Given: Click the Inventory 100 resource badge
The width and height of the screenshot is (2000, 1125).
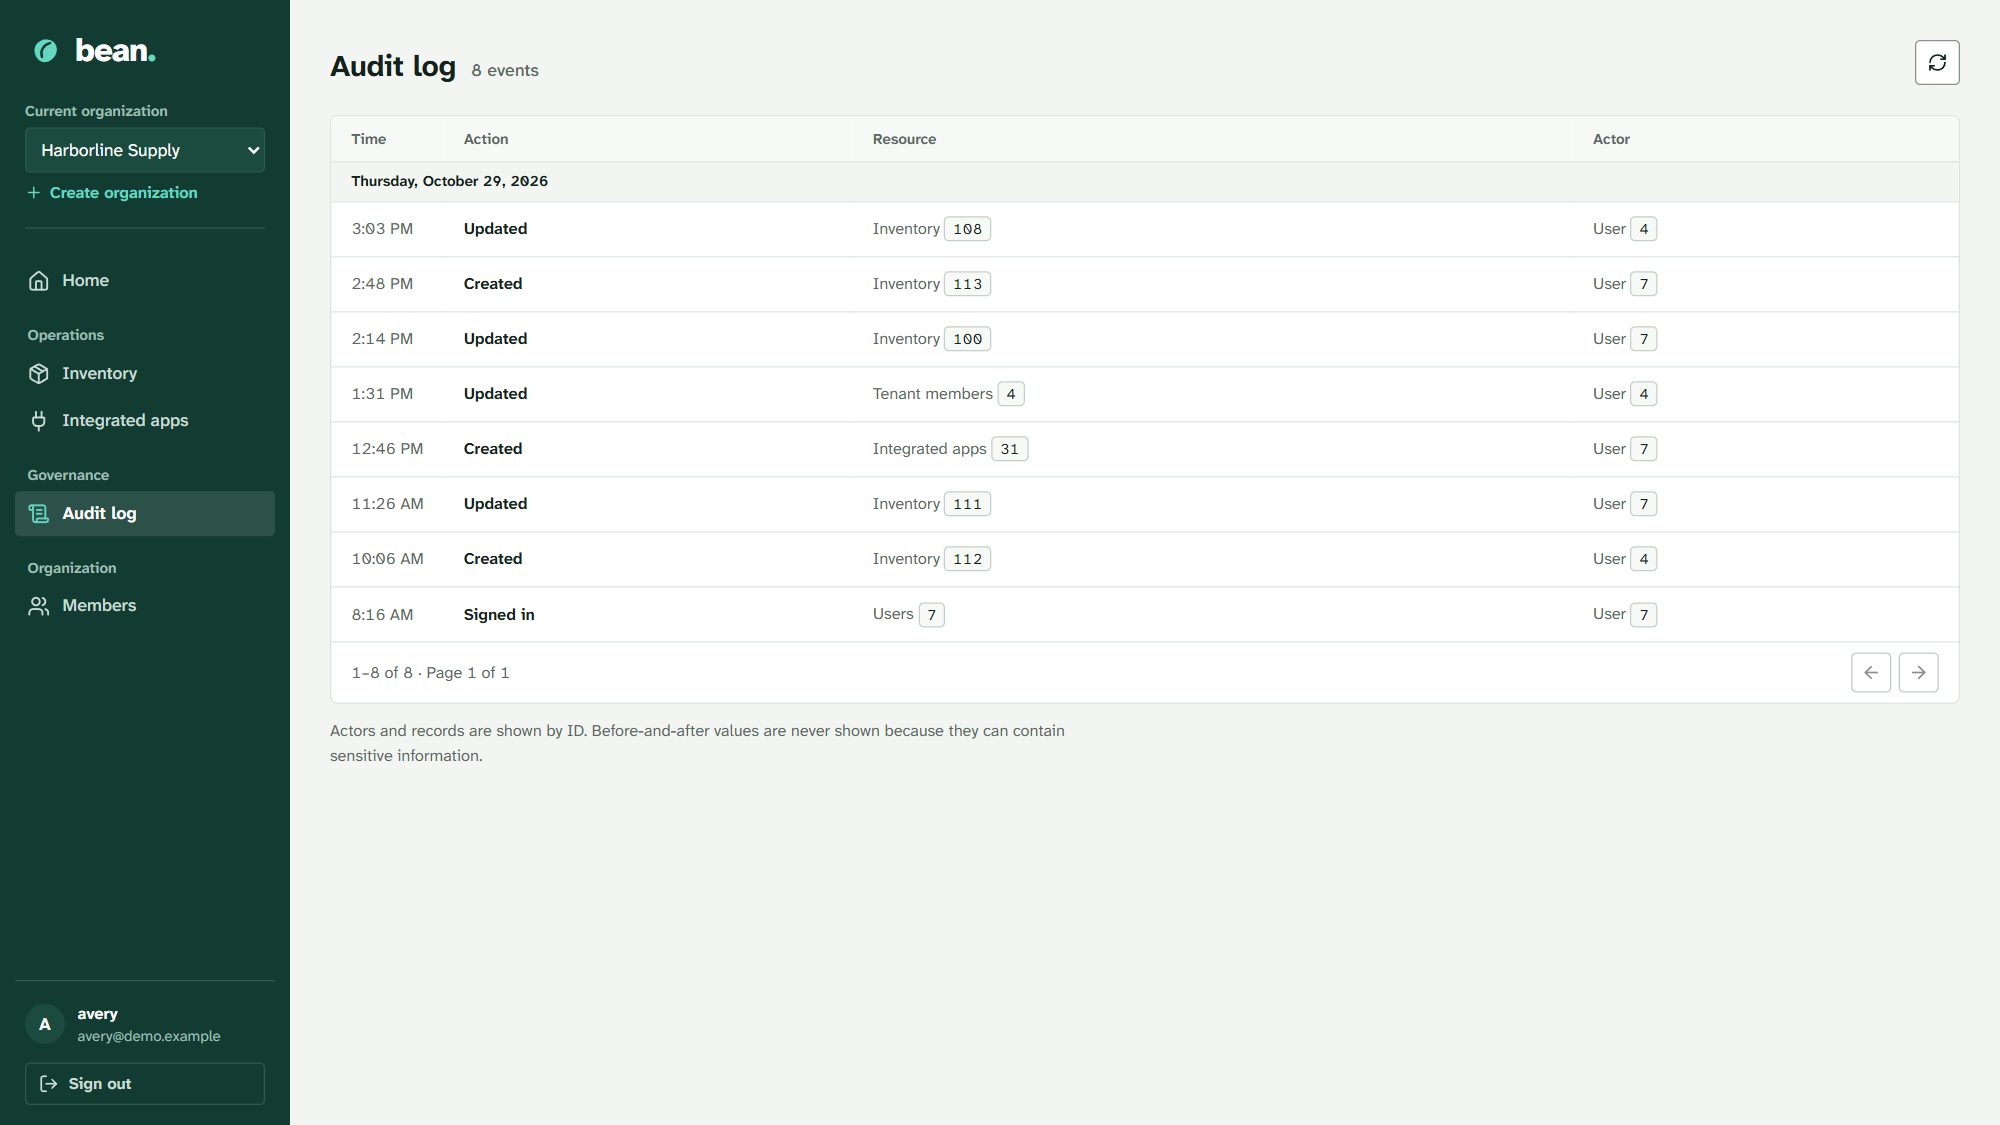Looking at the screenshot, I should tap(967, 339).
